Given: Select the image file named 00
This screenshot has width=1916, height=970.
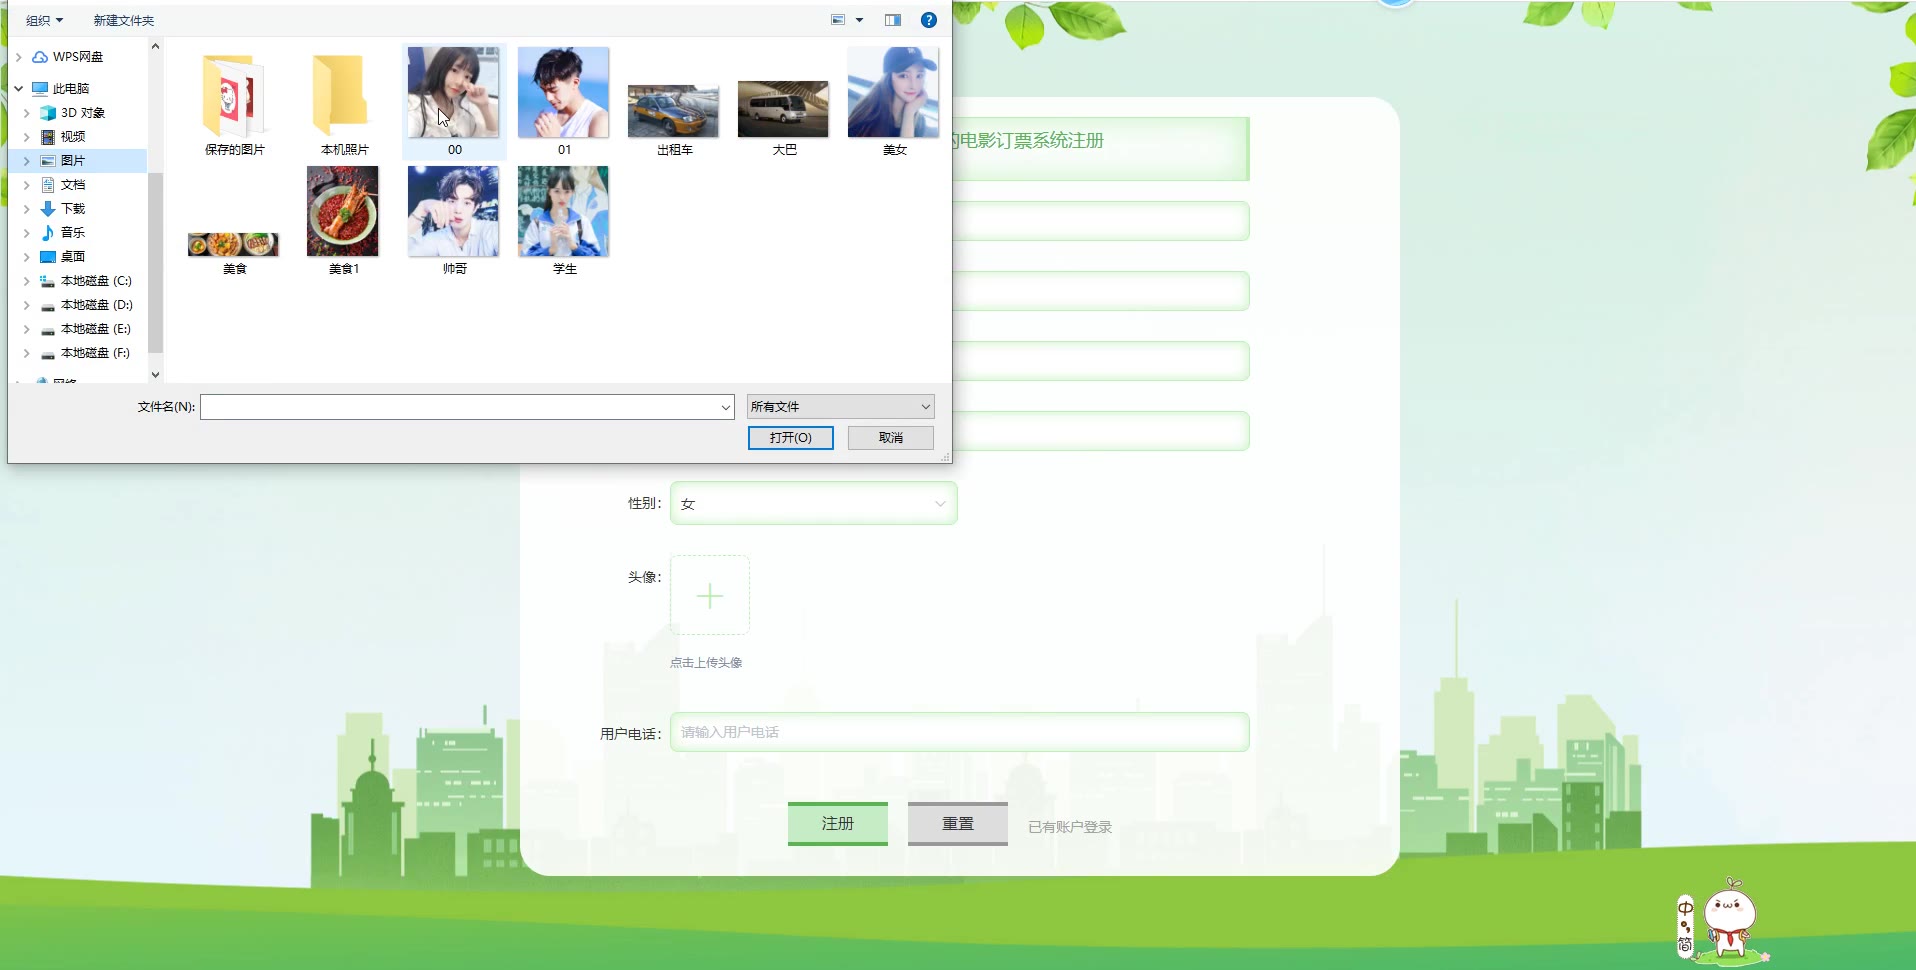Looking at the screenshot, I should pos(454,103).
